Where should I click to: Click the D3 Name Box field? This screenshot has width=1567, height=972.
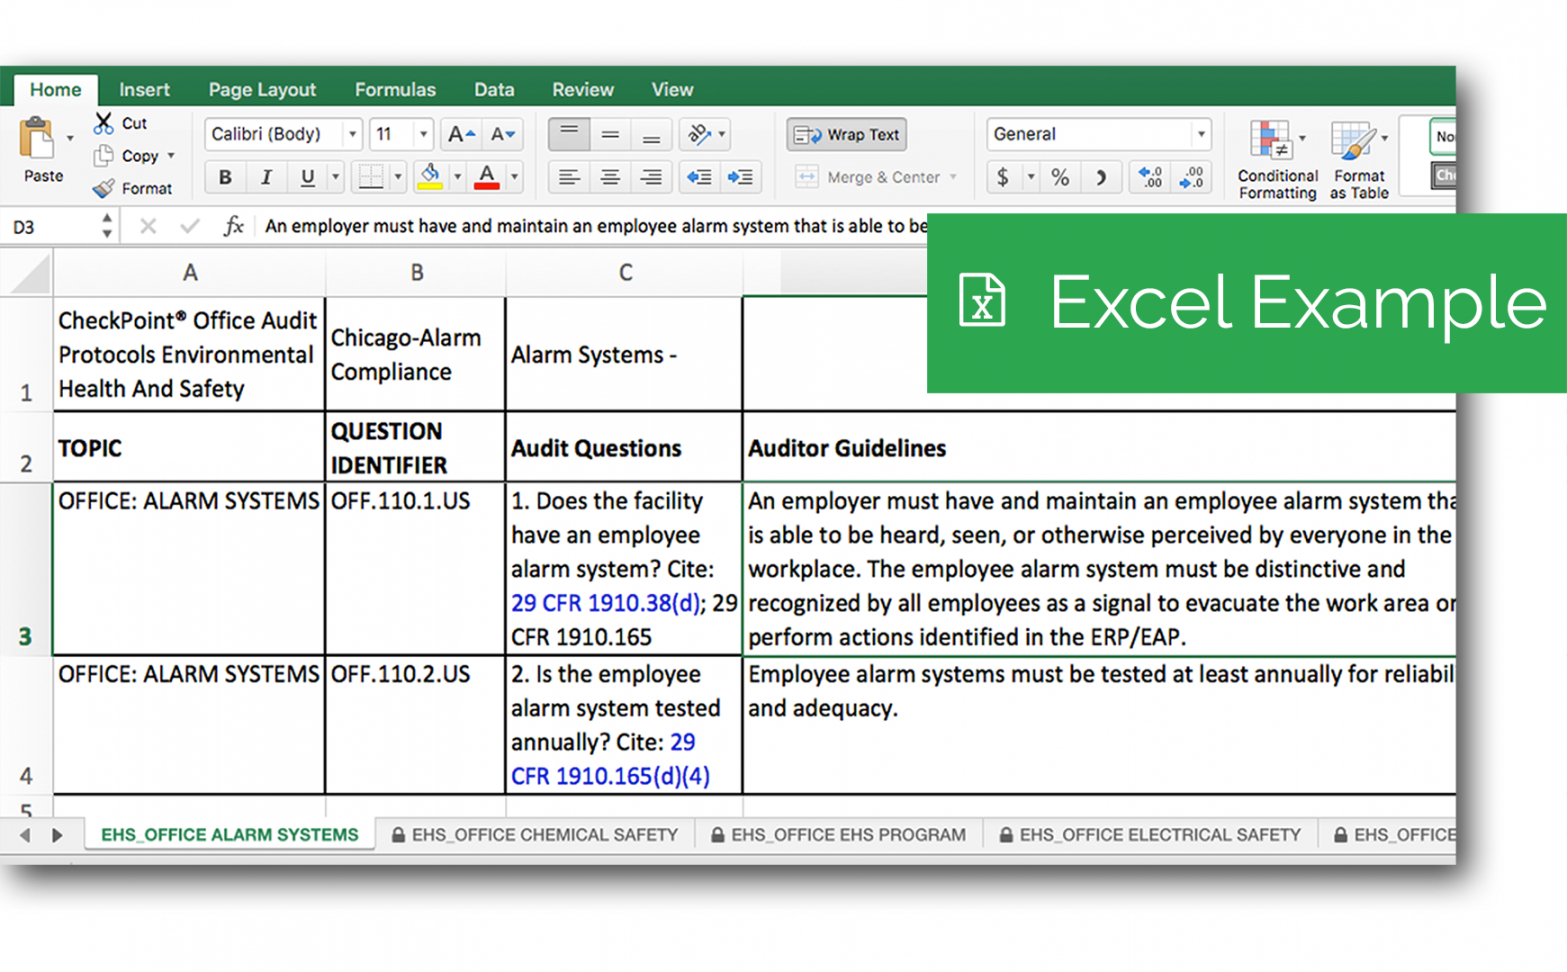click(x=50, y=227)
